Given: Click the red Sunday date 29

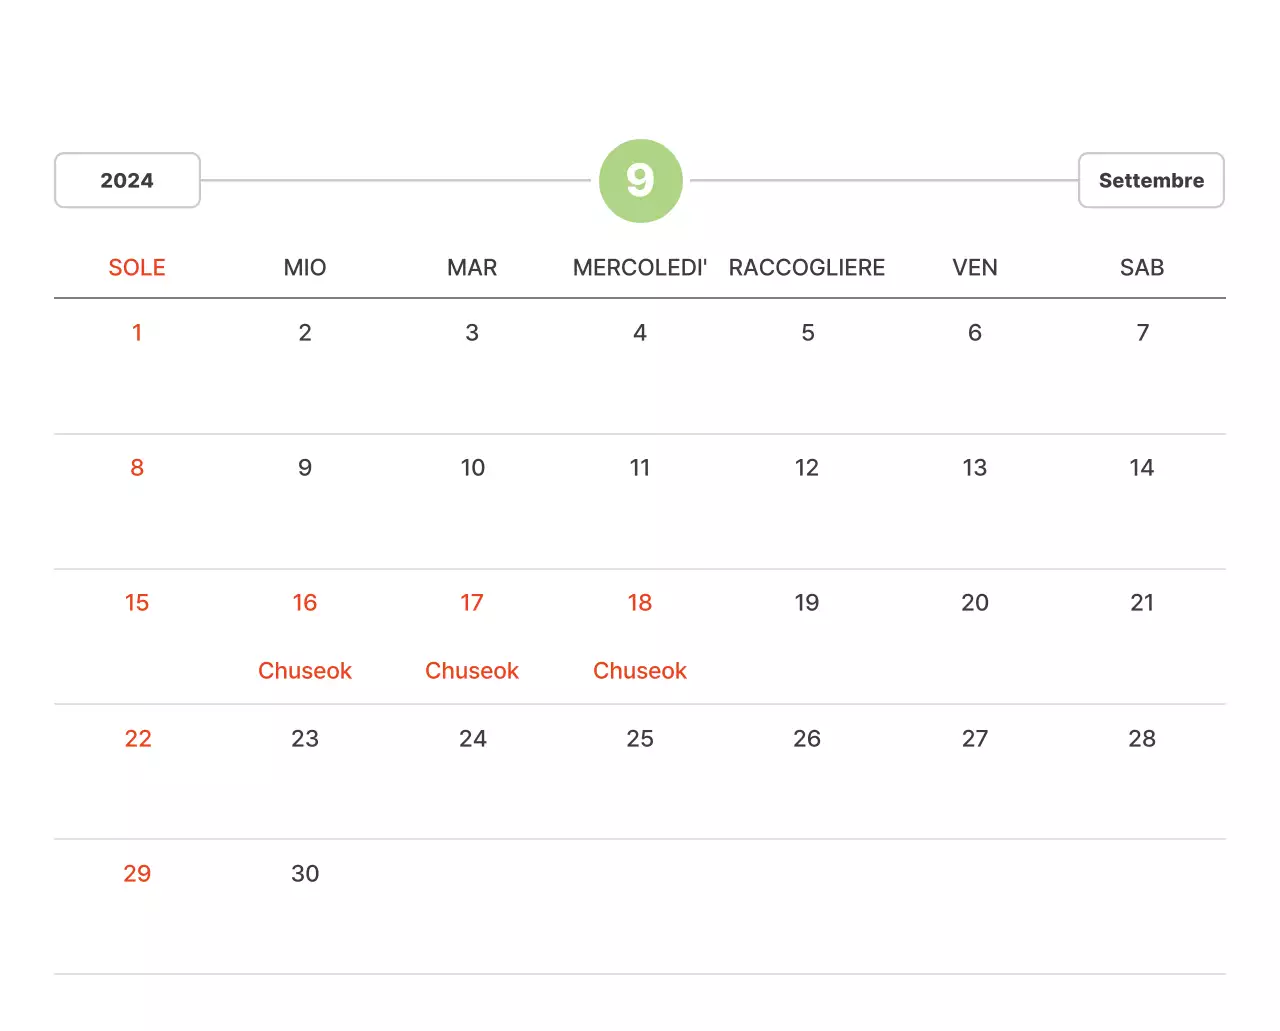Looking at the screenshot, I should click(x=137, y=873).
